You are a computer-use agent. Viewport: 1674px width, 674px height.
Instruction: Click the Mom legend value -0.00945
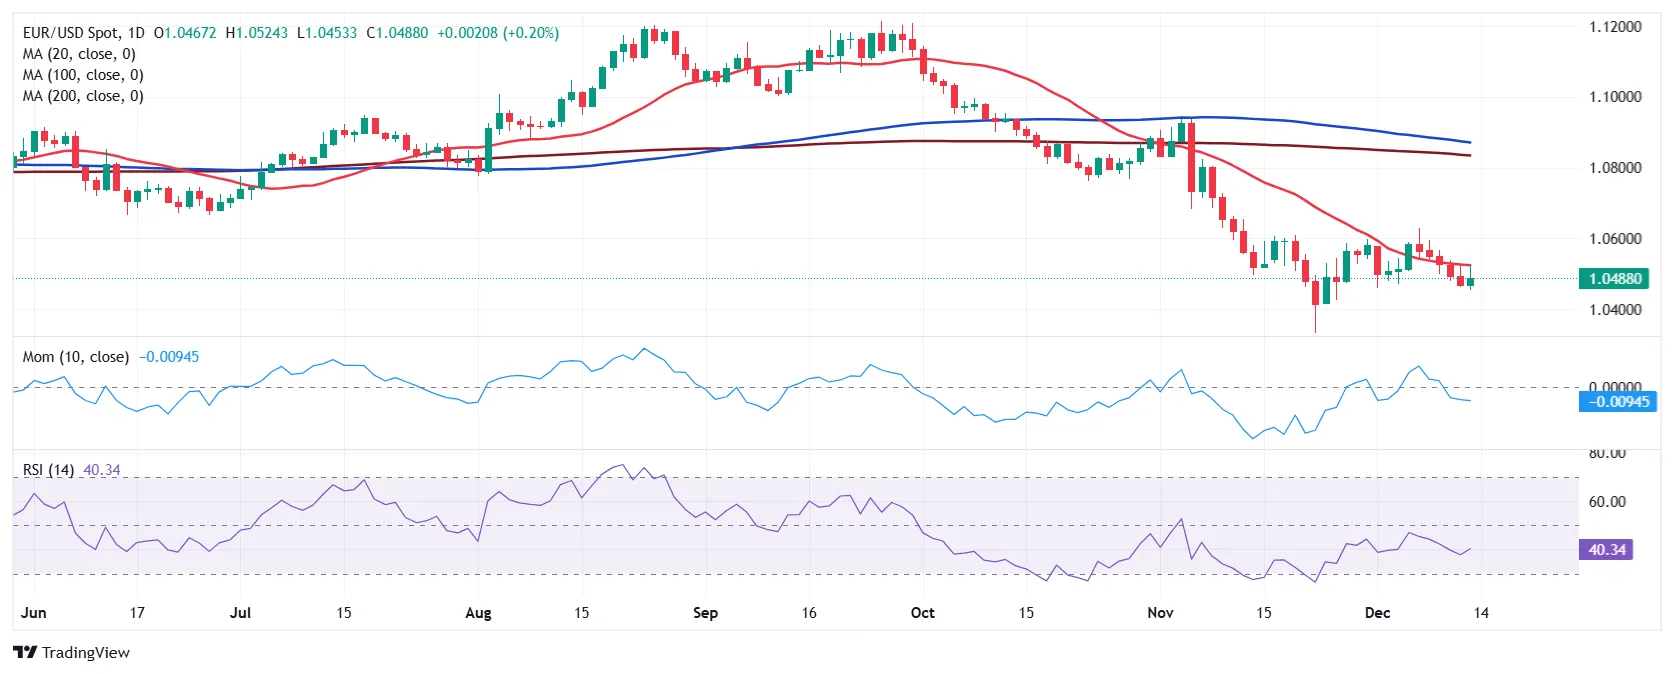coord(169,357)
